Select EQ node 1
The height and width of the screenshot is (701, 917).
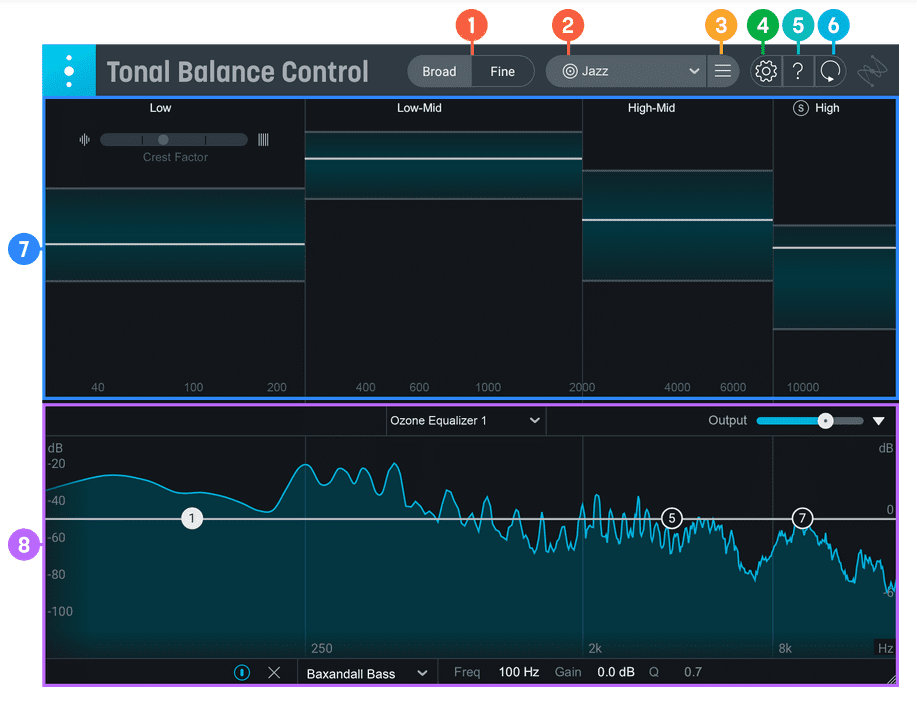coord(192,518)
